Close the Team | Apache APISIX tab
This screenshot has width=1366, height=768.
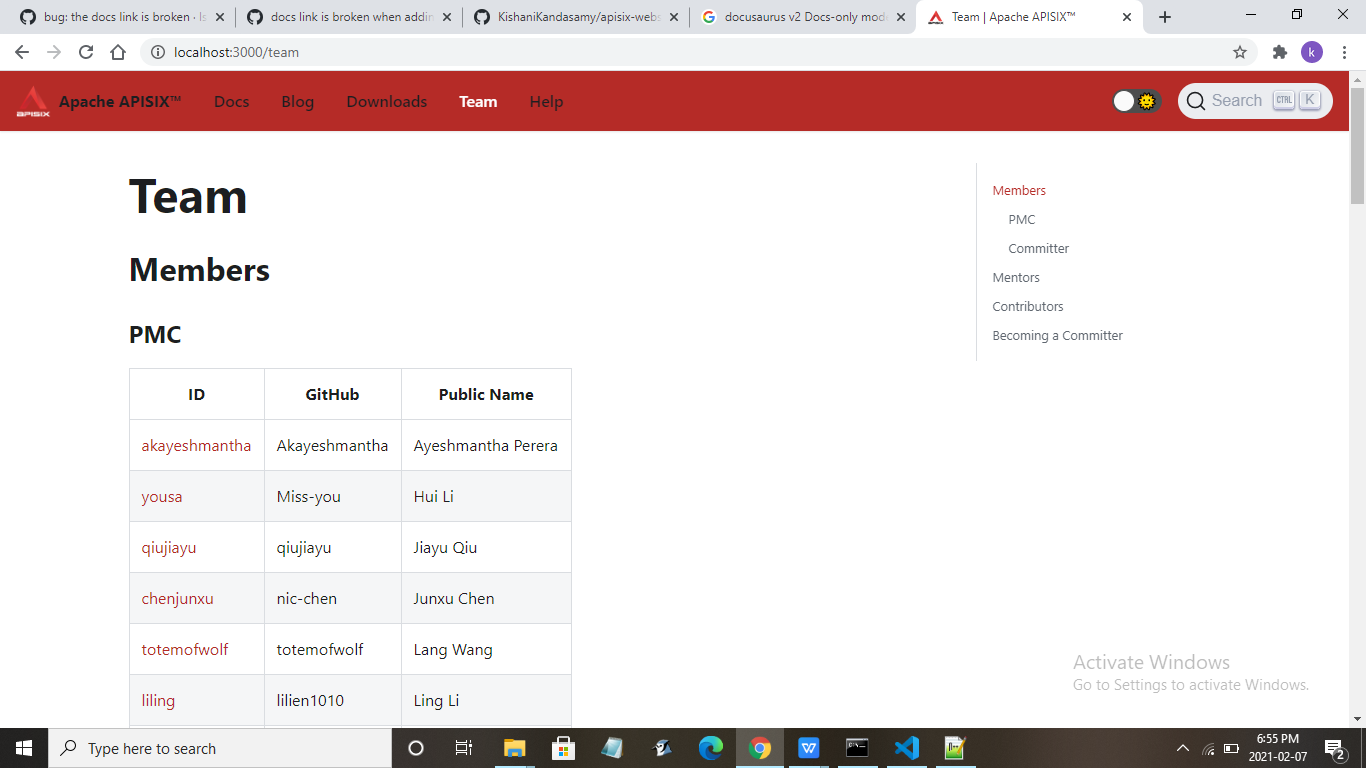(1127, 17)
